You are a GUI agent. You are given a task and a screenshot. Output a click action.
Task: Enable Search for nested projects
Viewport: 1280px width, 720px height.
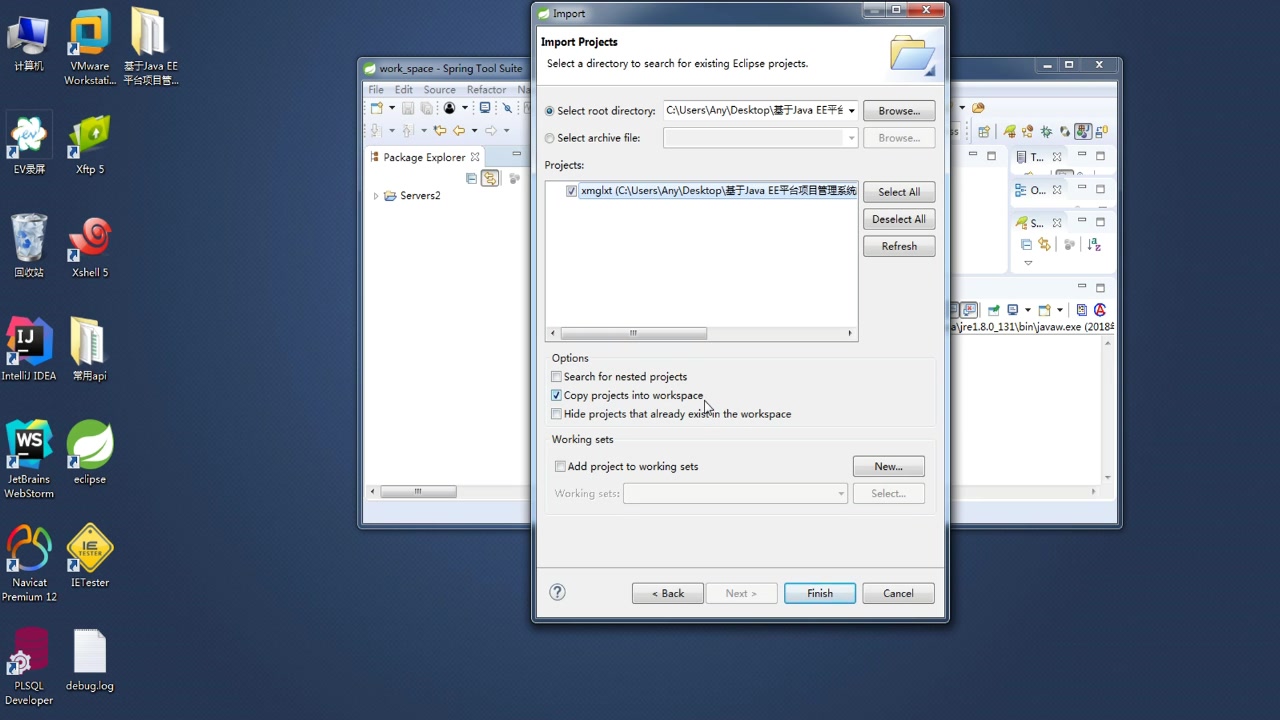pos(557,377)
